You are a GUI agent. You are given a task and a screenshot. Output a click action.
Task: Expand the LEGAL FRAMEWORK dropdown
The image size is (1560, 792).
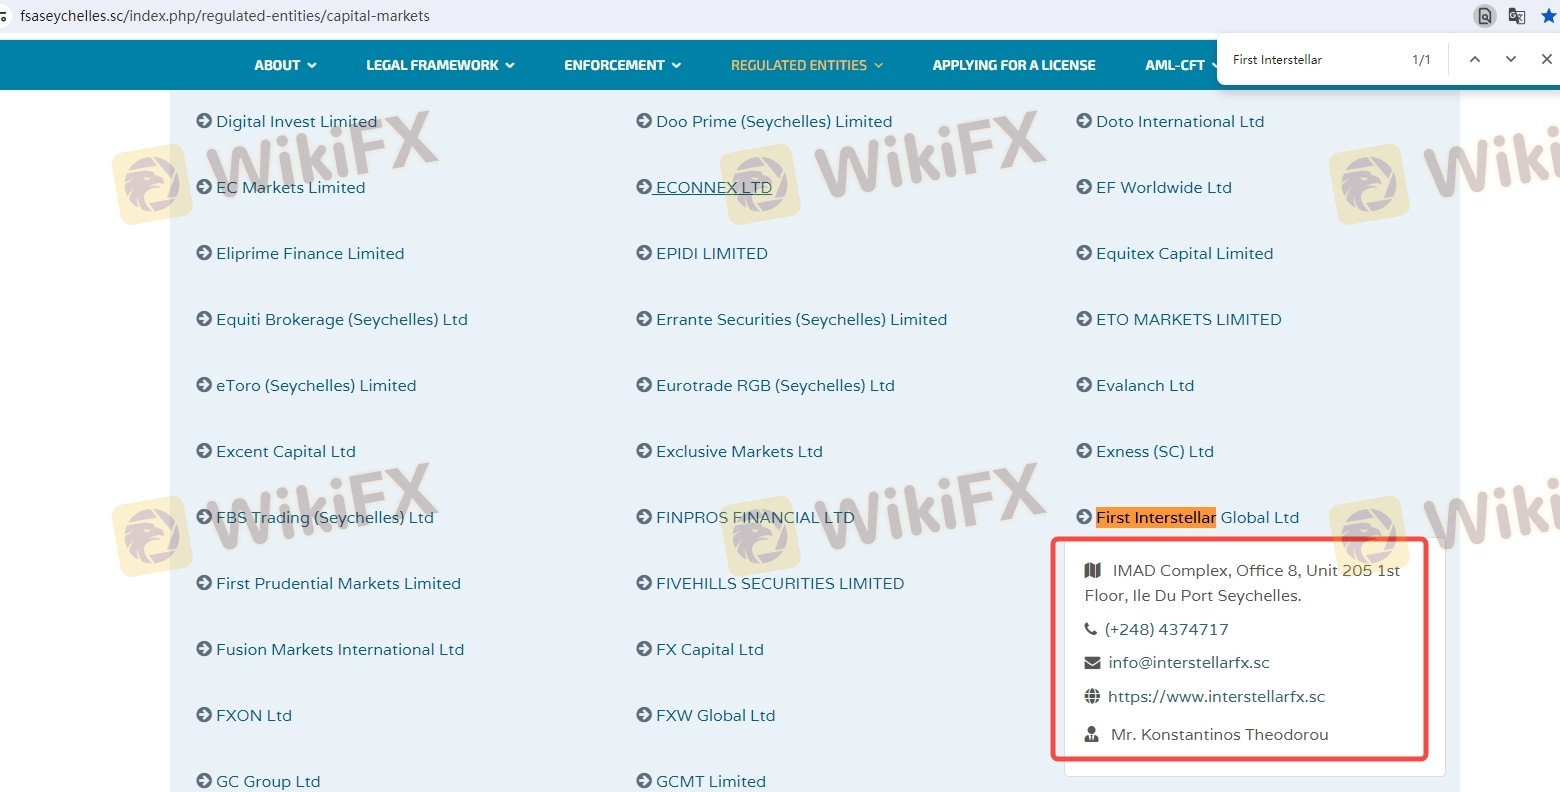[440, 65]
